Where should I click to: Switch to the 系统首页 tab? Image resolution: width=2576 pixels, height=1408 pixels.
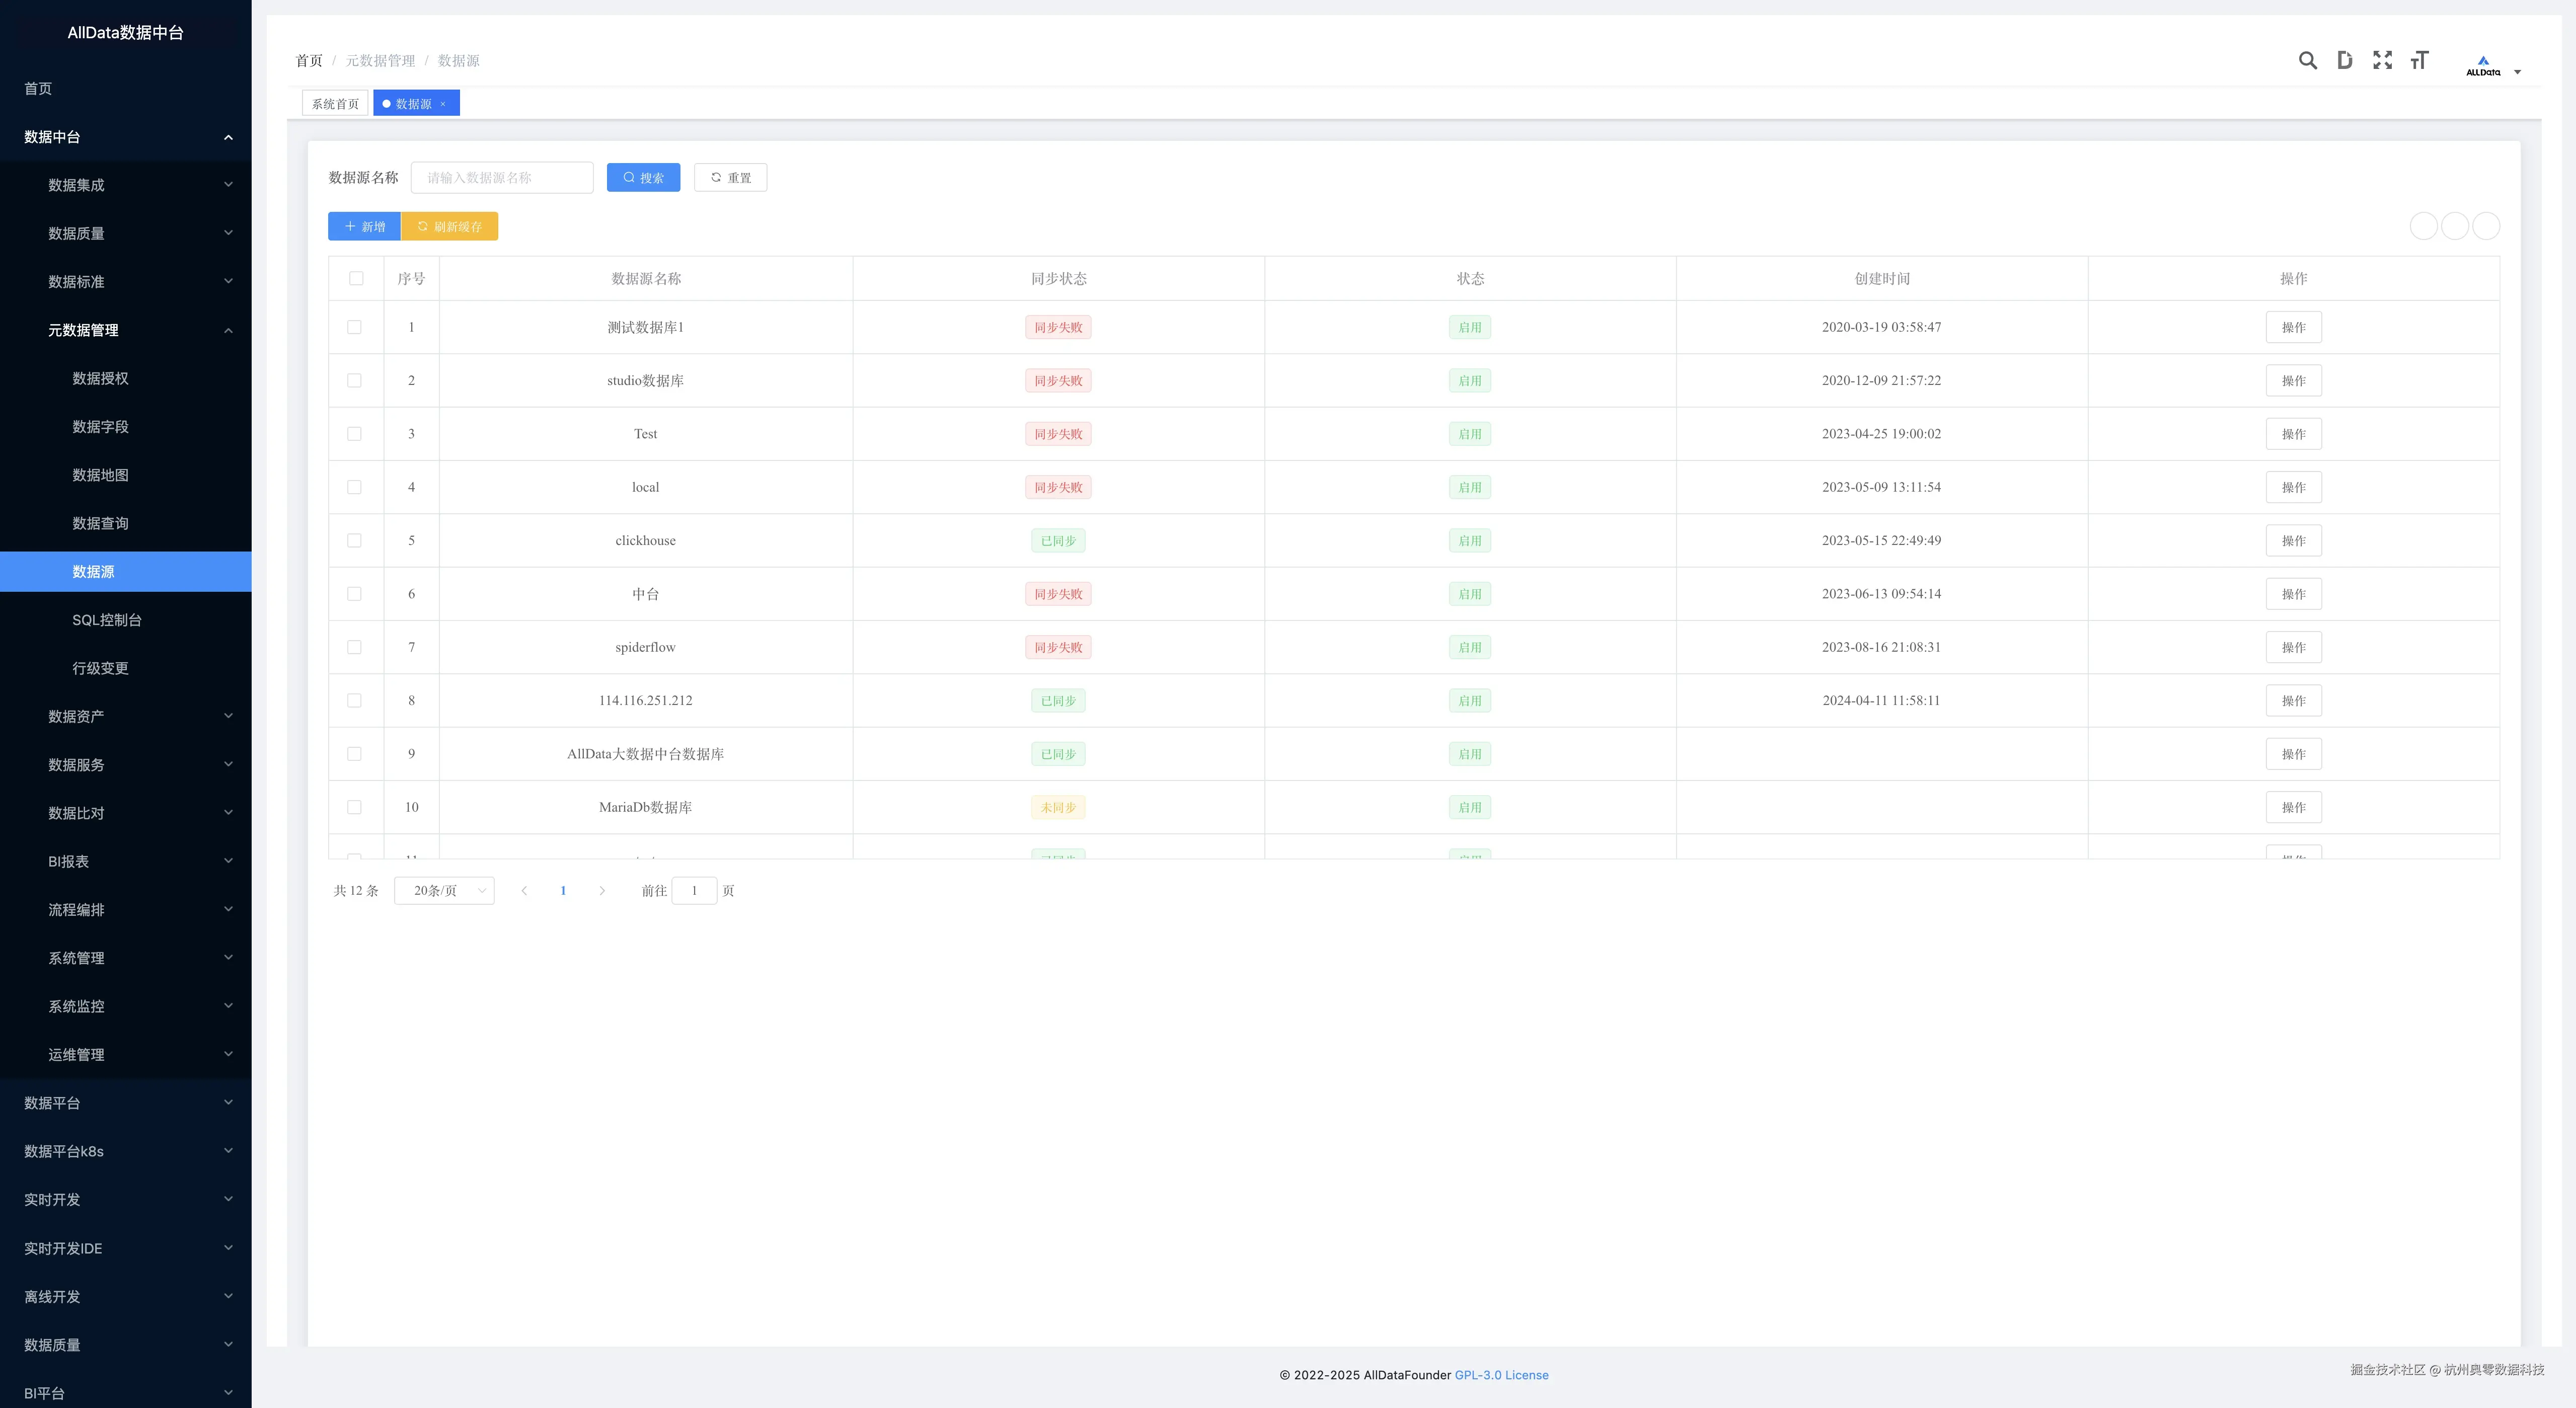tap(335, 104)
